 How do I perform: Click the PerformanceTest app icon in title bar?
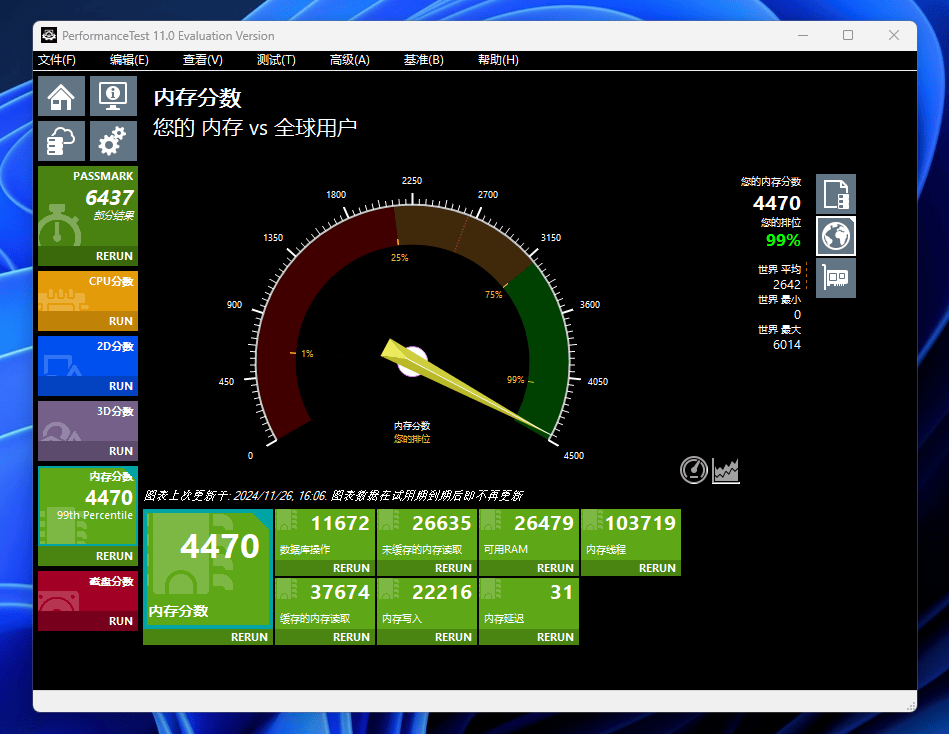pos(48,36)
